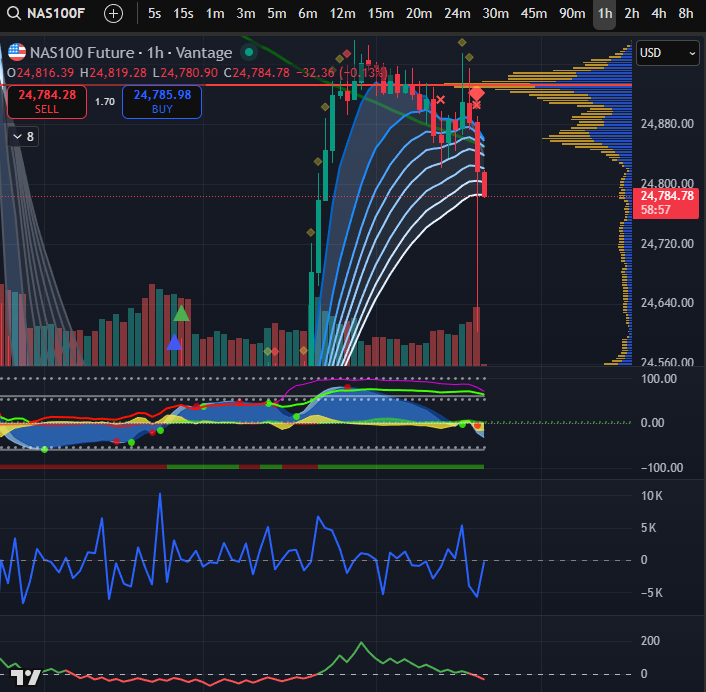Click the red SELL 24,784.28 button
The height and width of the screenshot is (692, 706).
coord(47,102)
